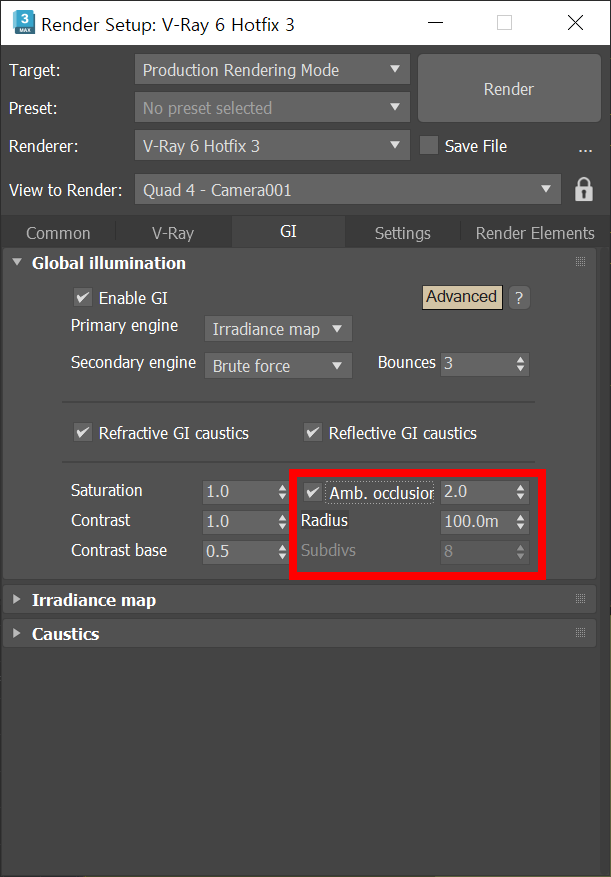Close the Render Setup window

pyautogui.click(x=575, y=23)
